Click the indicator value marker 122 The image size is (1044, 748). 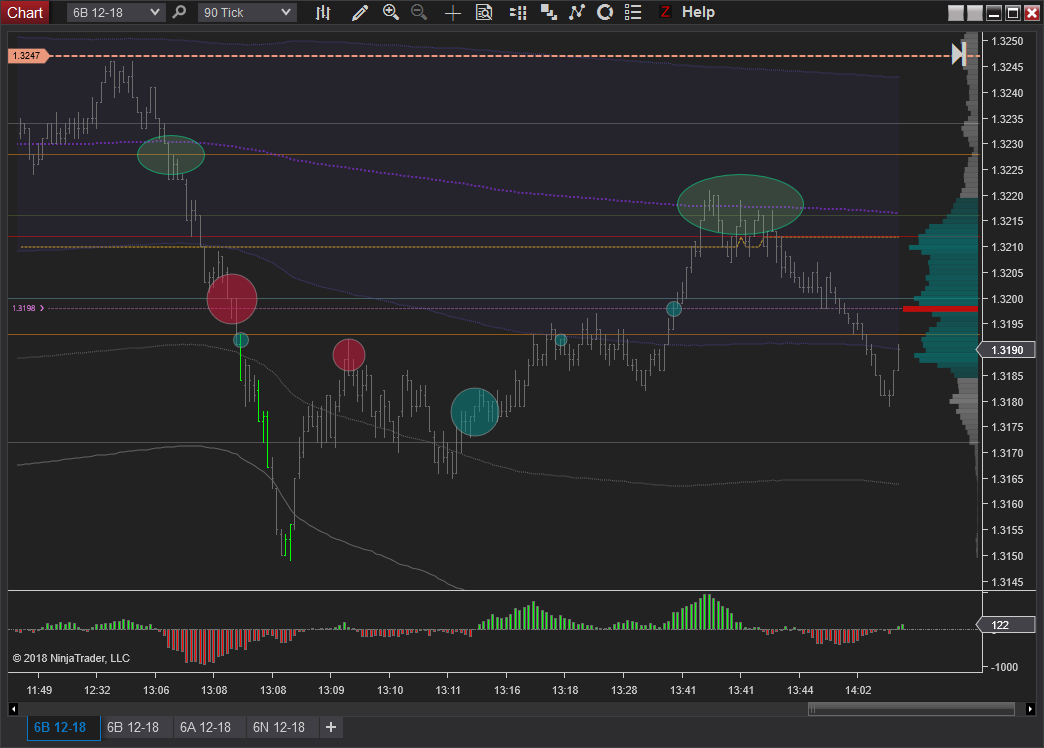pos(1005,625)
